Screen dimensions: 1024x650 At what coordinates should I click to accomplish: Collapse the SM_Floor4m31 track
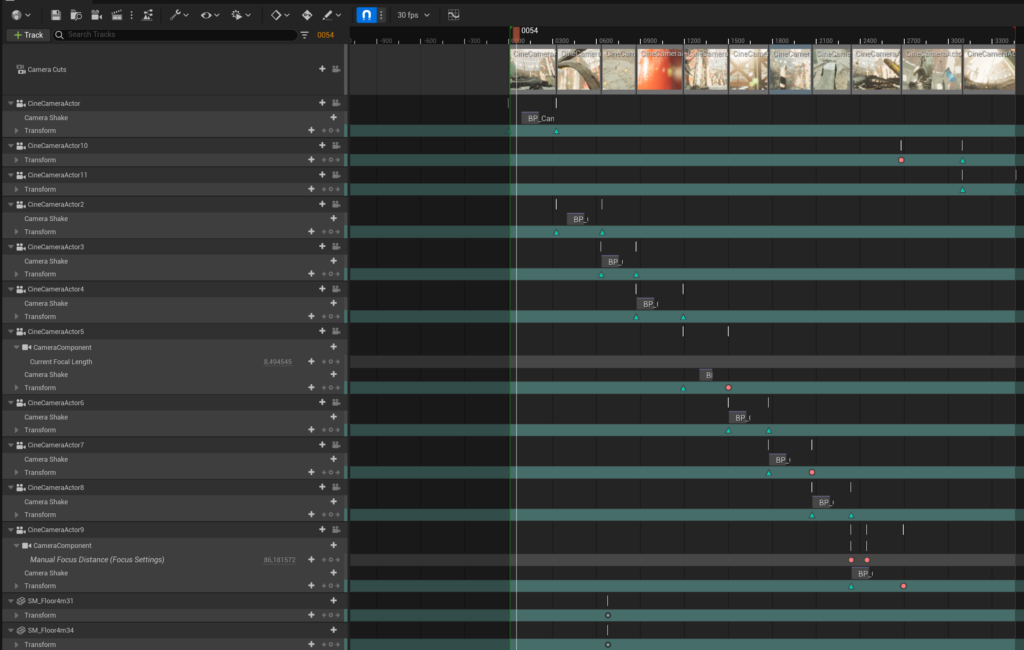(x=10, y=600)
